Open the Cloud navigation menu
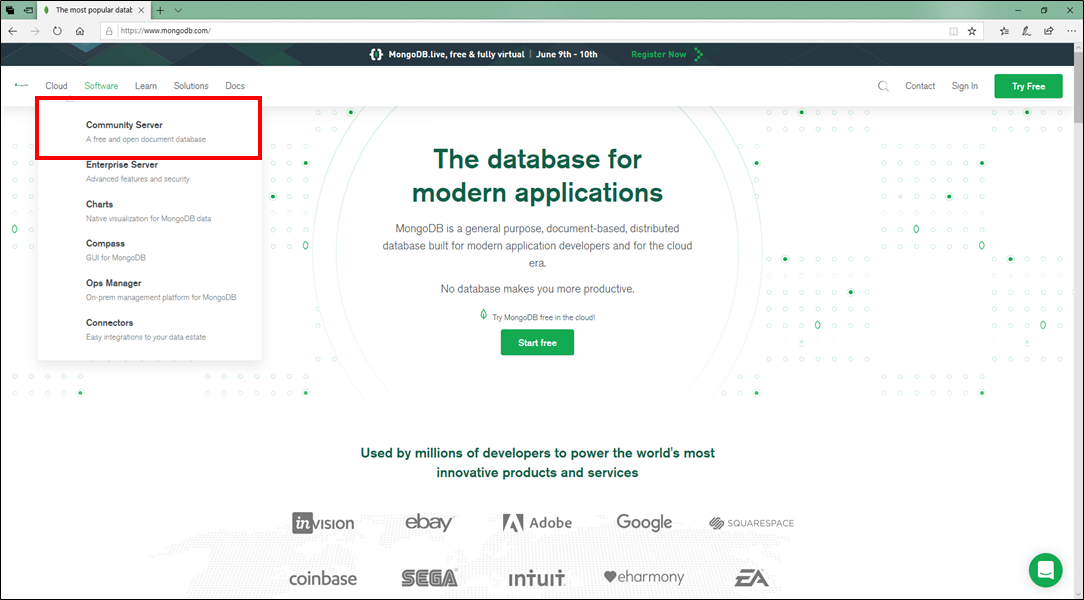This screenshot has height=600, width=1084. pyautogui.click(x=57, y=86)
